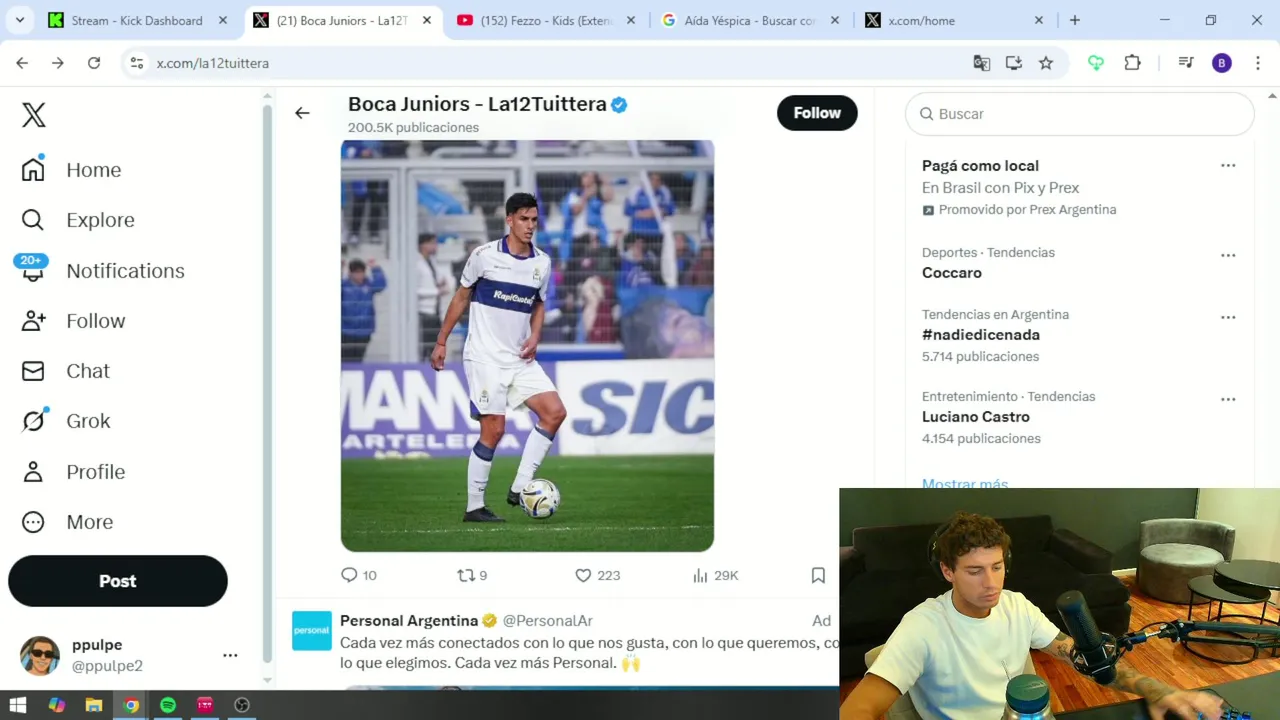Open media controls icon in browser toolbar
The height and width of the screenshot is (720, 1280).
click(x=1186, y=63)
